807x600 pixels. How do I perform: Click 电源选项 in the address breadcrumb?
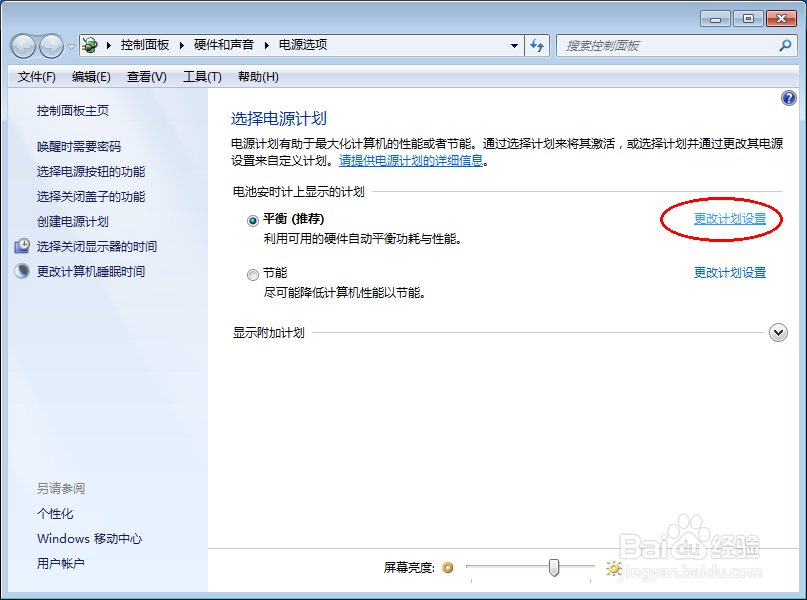click(x=303, y=45)
